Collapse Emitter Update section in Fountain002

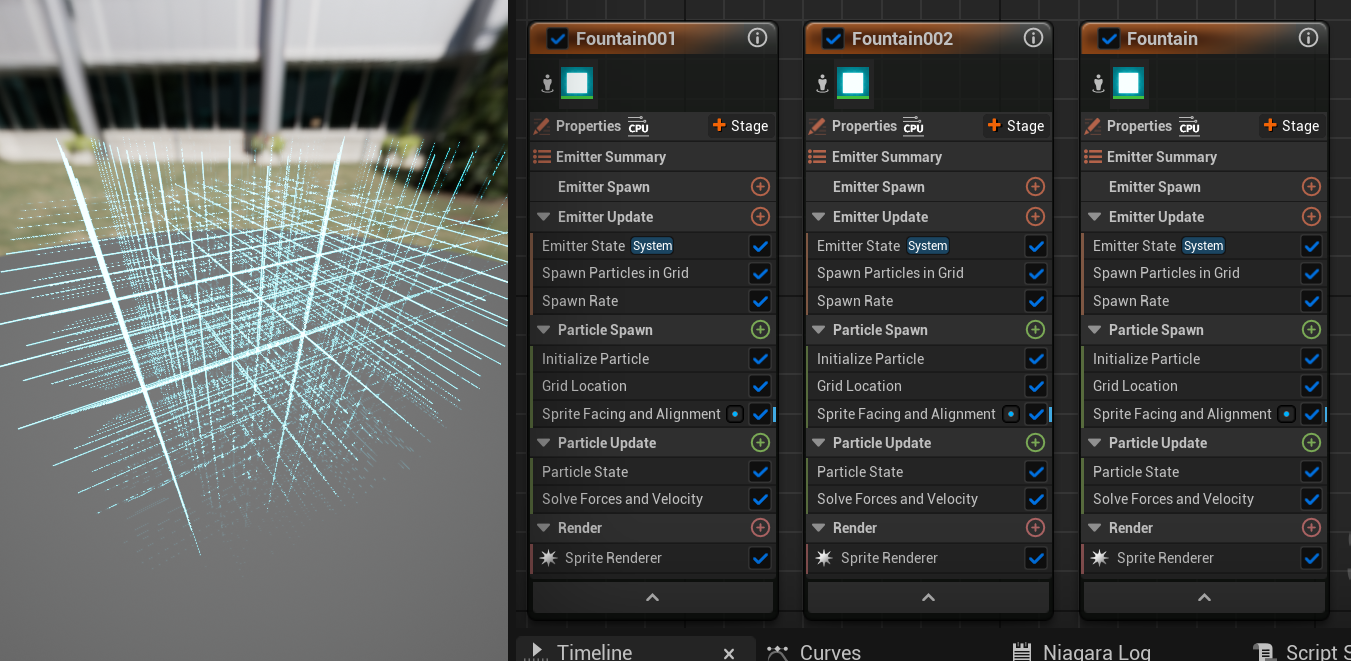[819, 217]
